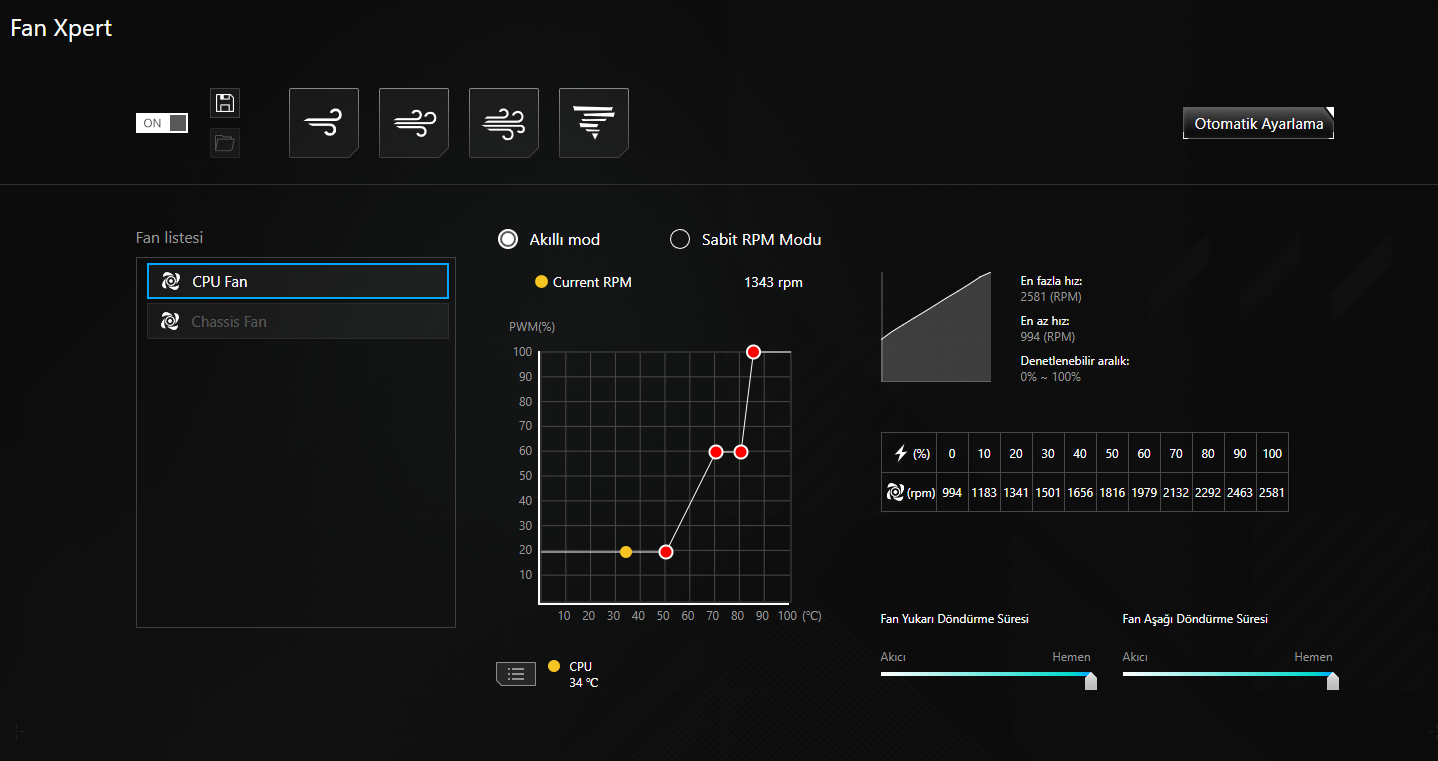Click the 2463 rpm cell in the table
The image size is (1438, 761).
[1240, 492]
